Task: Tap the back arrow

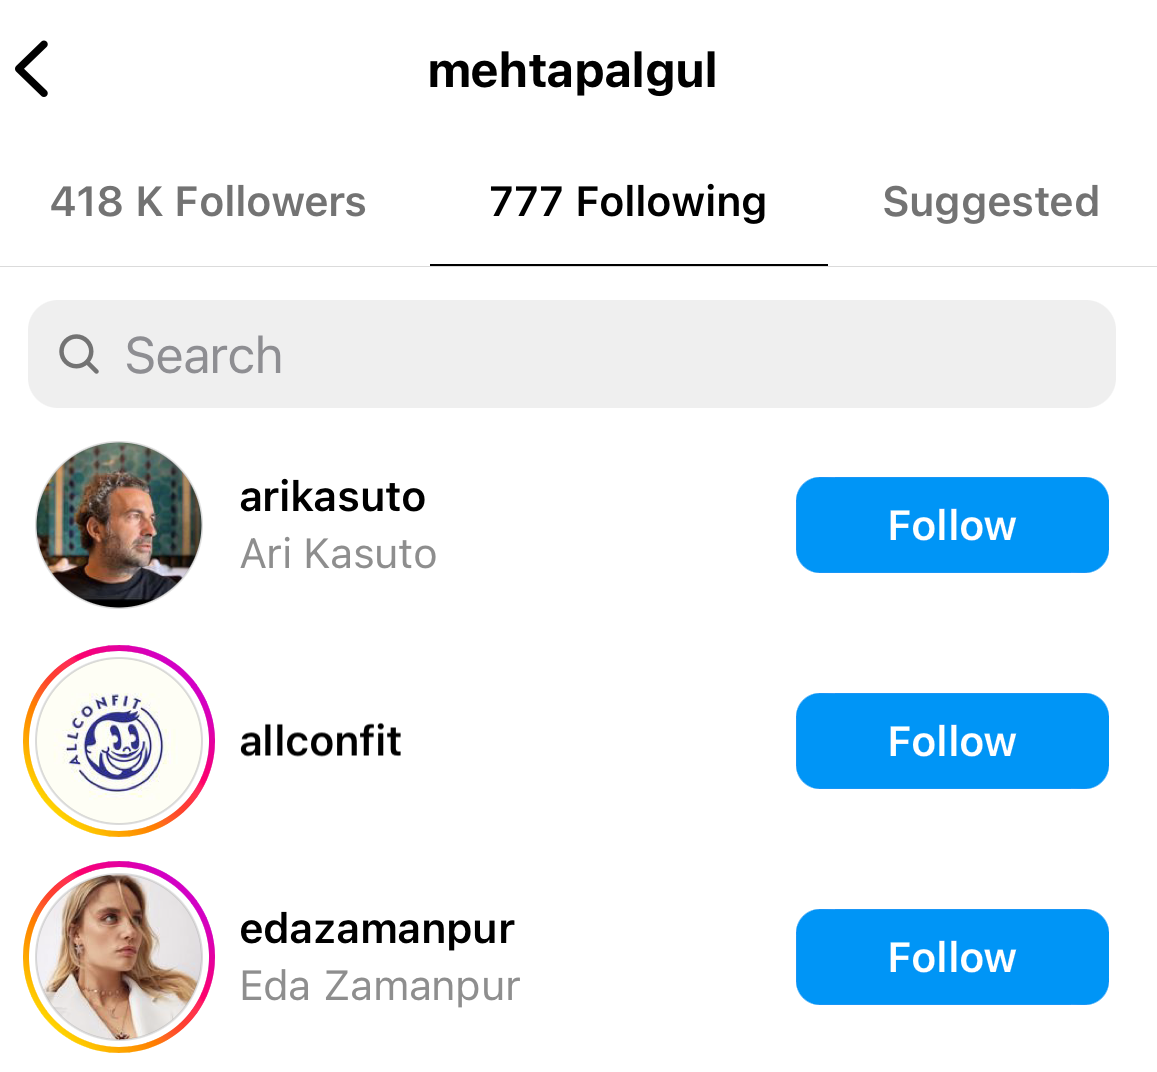Action: tap(32, 70)
